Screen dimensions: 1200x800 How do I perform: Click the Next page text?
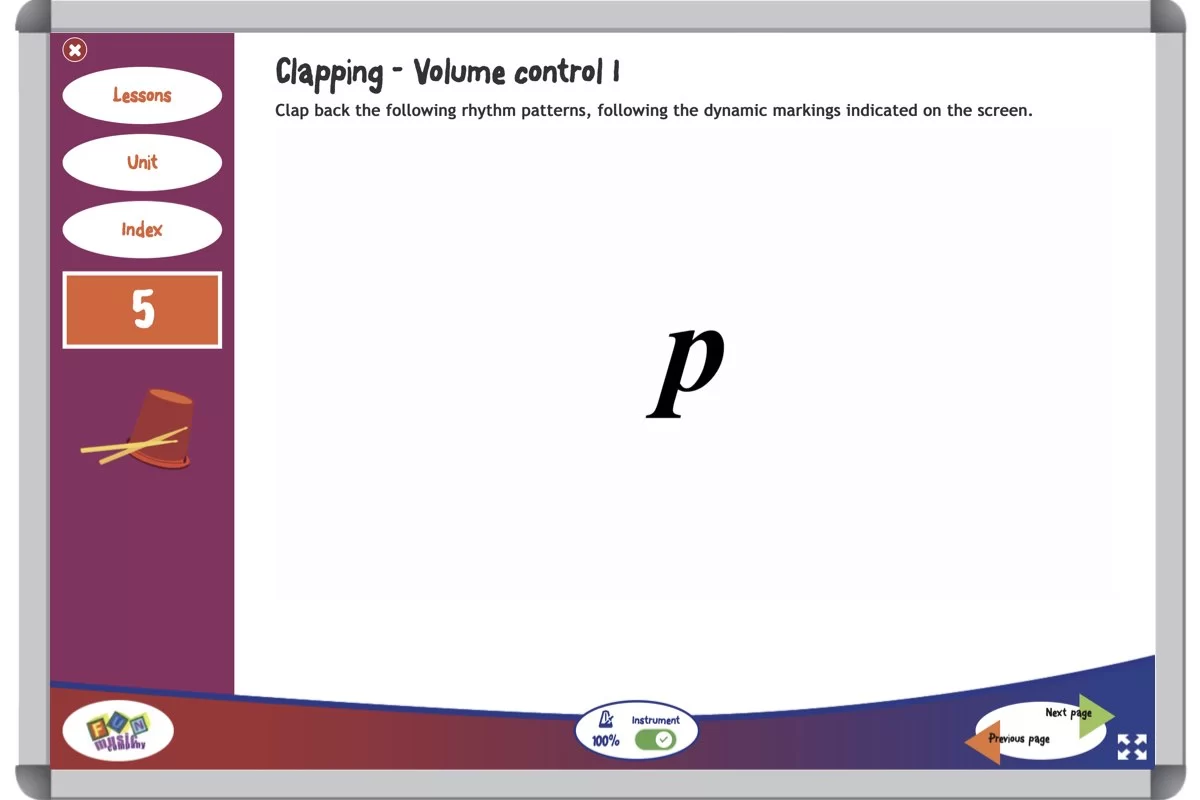(x=1066, y=713)
